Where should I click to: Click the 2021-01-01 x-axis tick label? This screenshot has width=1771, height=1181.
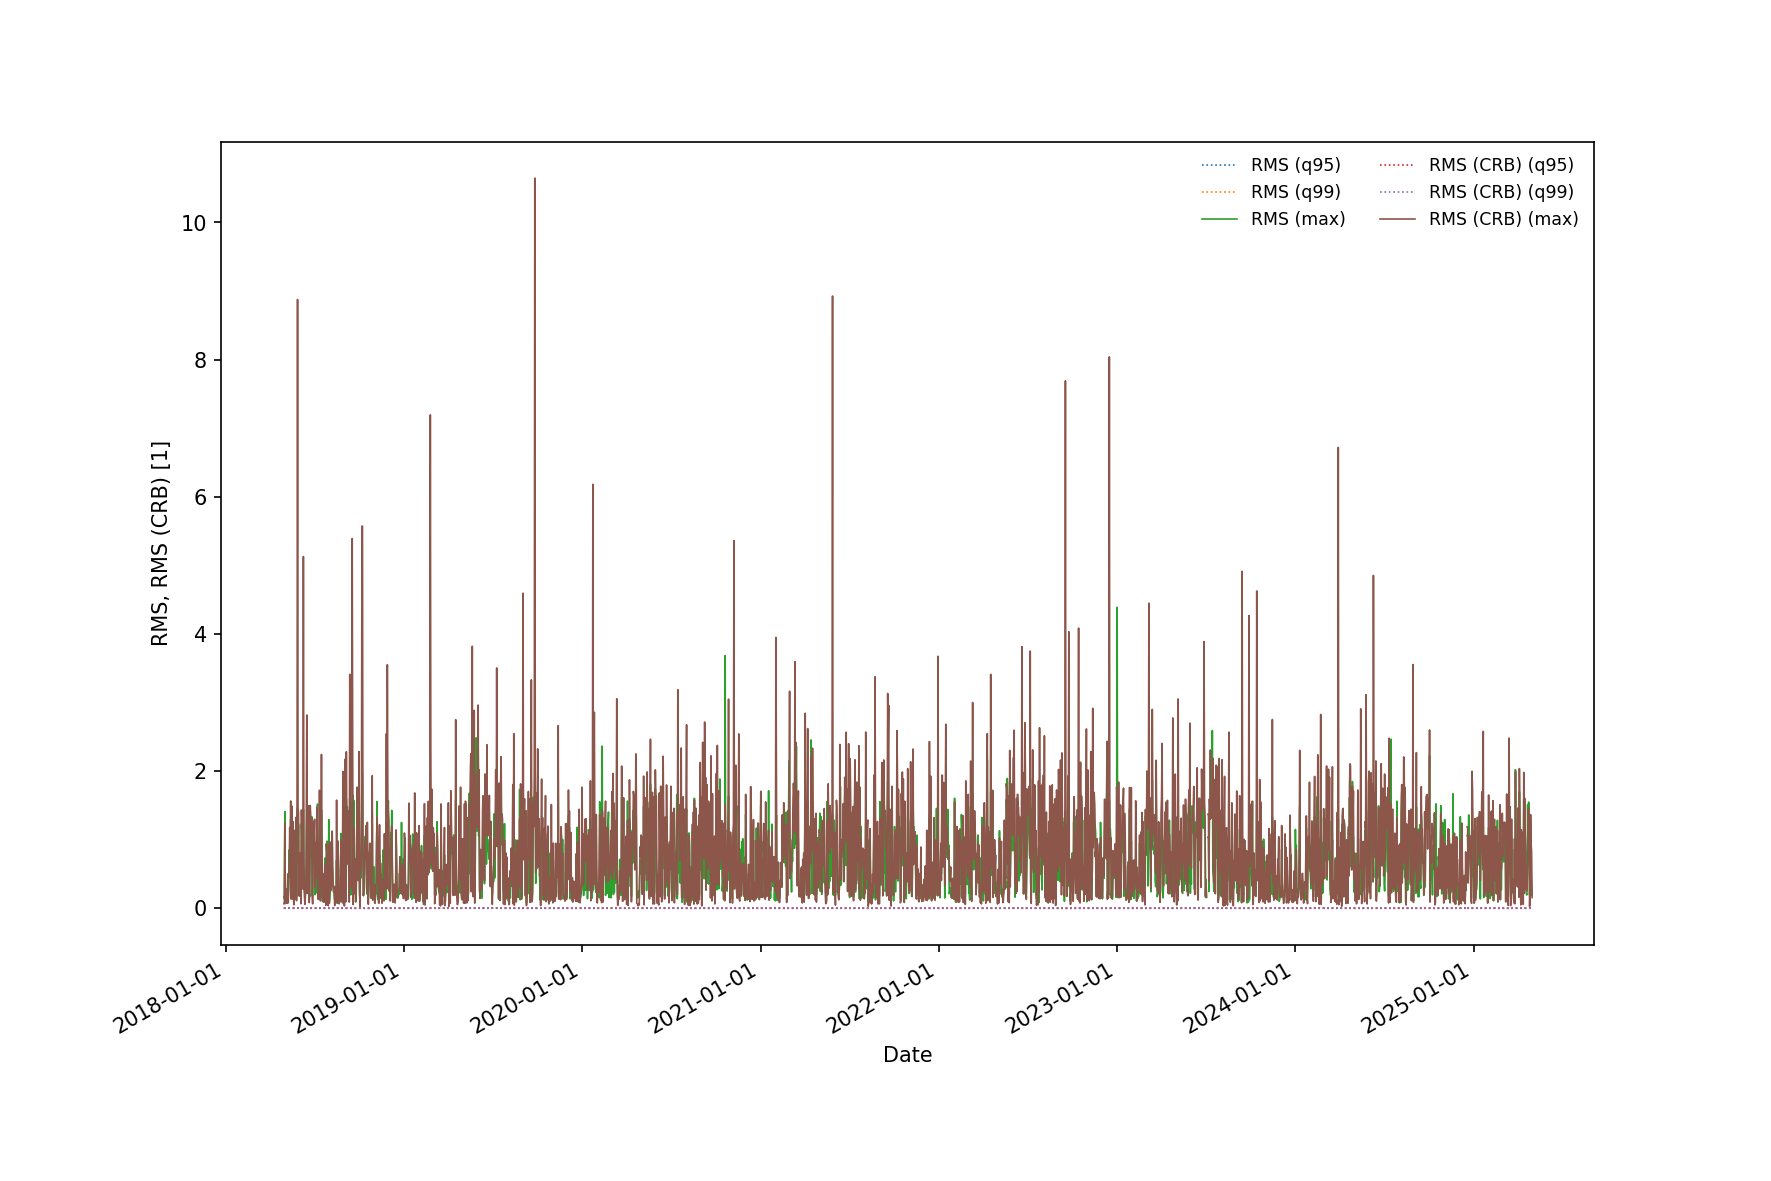[x=703, y=998]
